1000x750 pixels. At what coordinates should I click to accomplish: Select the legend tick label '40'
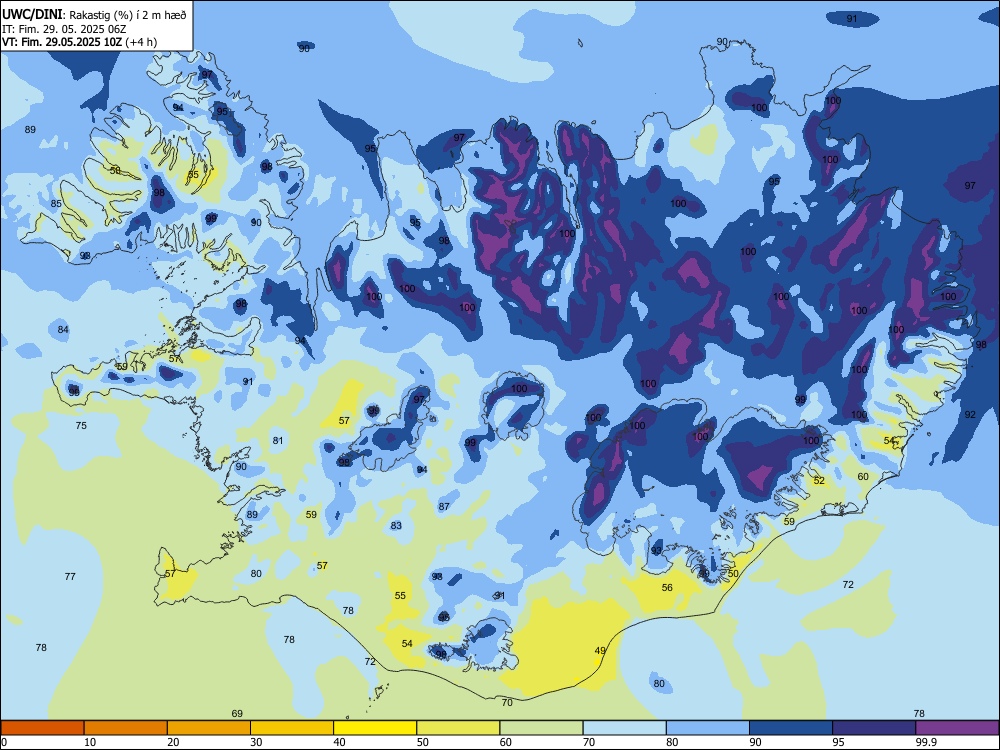339,742
